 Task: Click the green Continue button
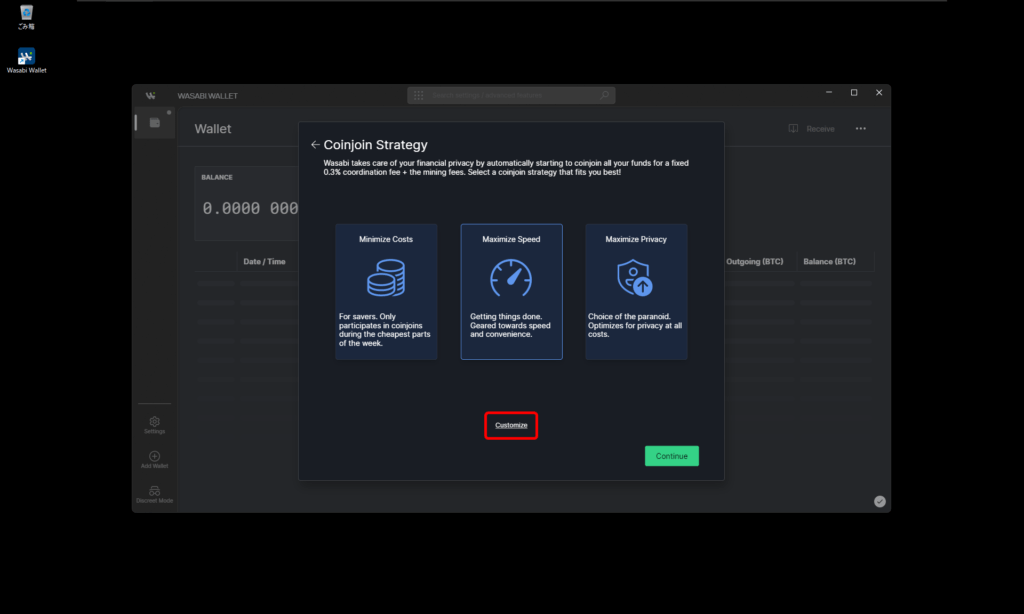pos(671,456)
